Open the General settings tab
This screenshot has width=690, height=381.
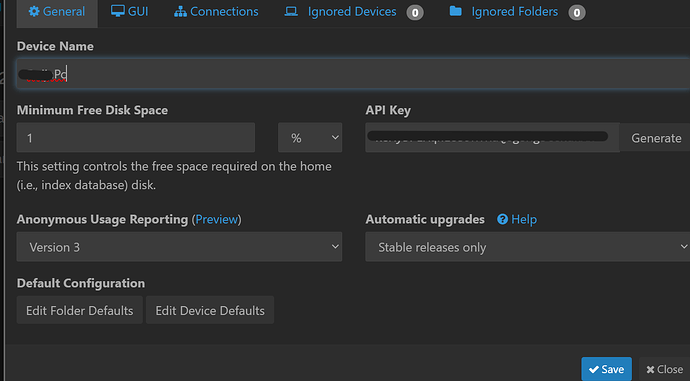pos(57,12)
